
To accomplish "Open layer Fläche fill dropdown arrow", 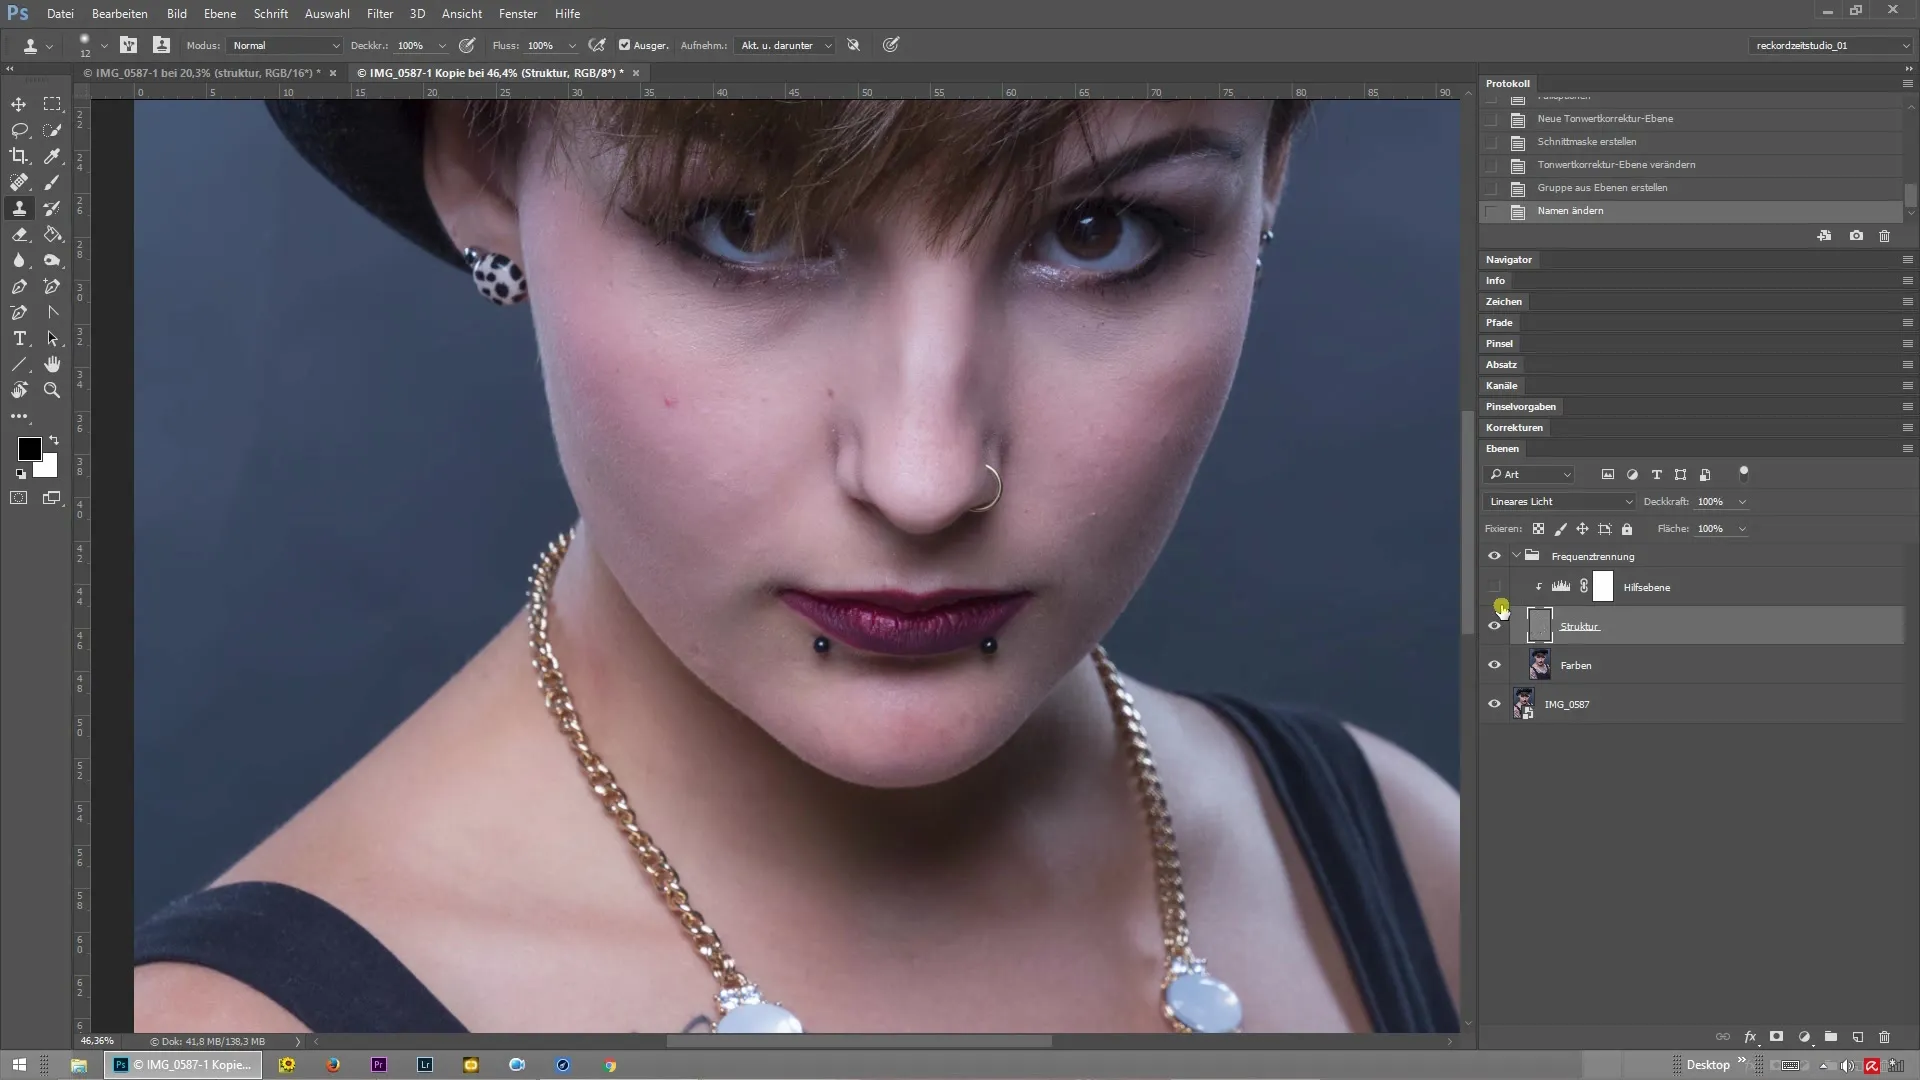I will pos(1742,529).
